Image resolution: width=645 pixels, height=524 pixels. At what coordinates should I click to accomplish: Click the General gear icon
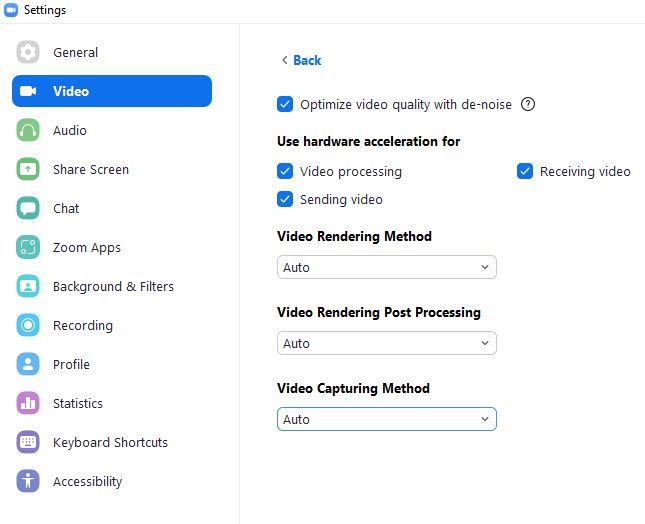click(28, 52)
